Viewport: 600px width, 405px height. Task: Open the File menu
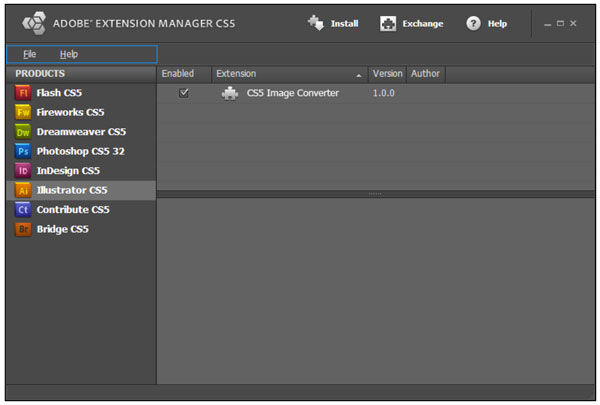point(30,54)
